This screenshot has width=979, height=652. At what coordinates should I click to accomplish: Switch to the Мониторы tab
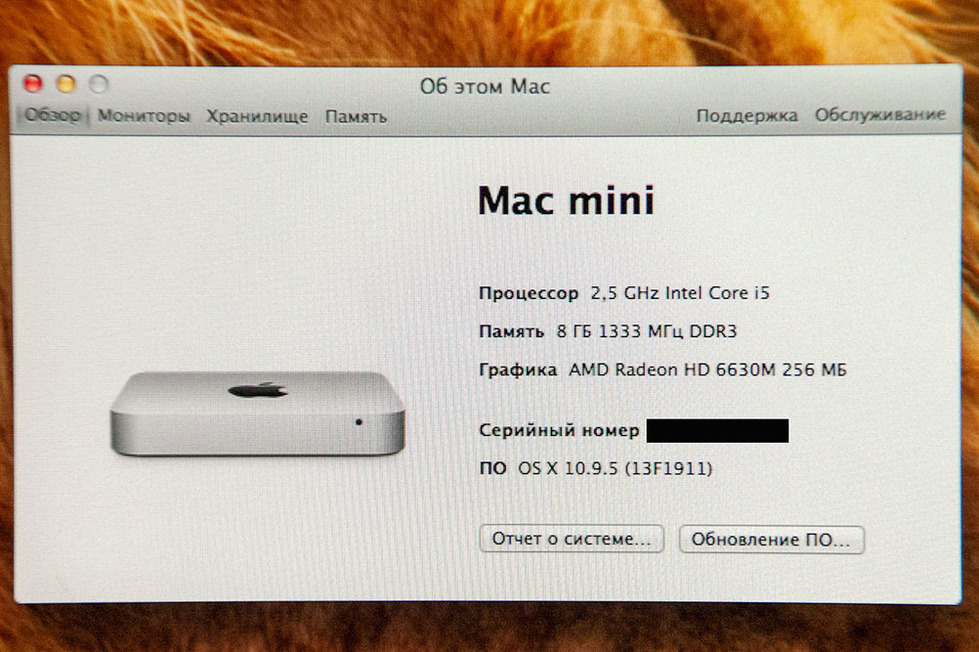tap(144, 116)
